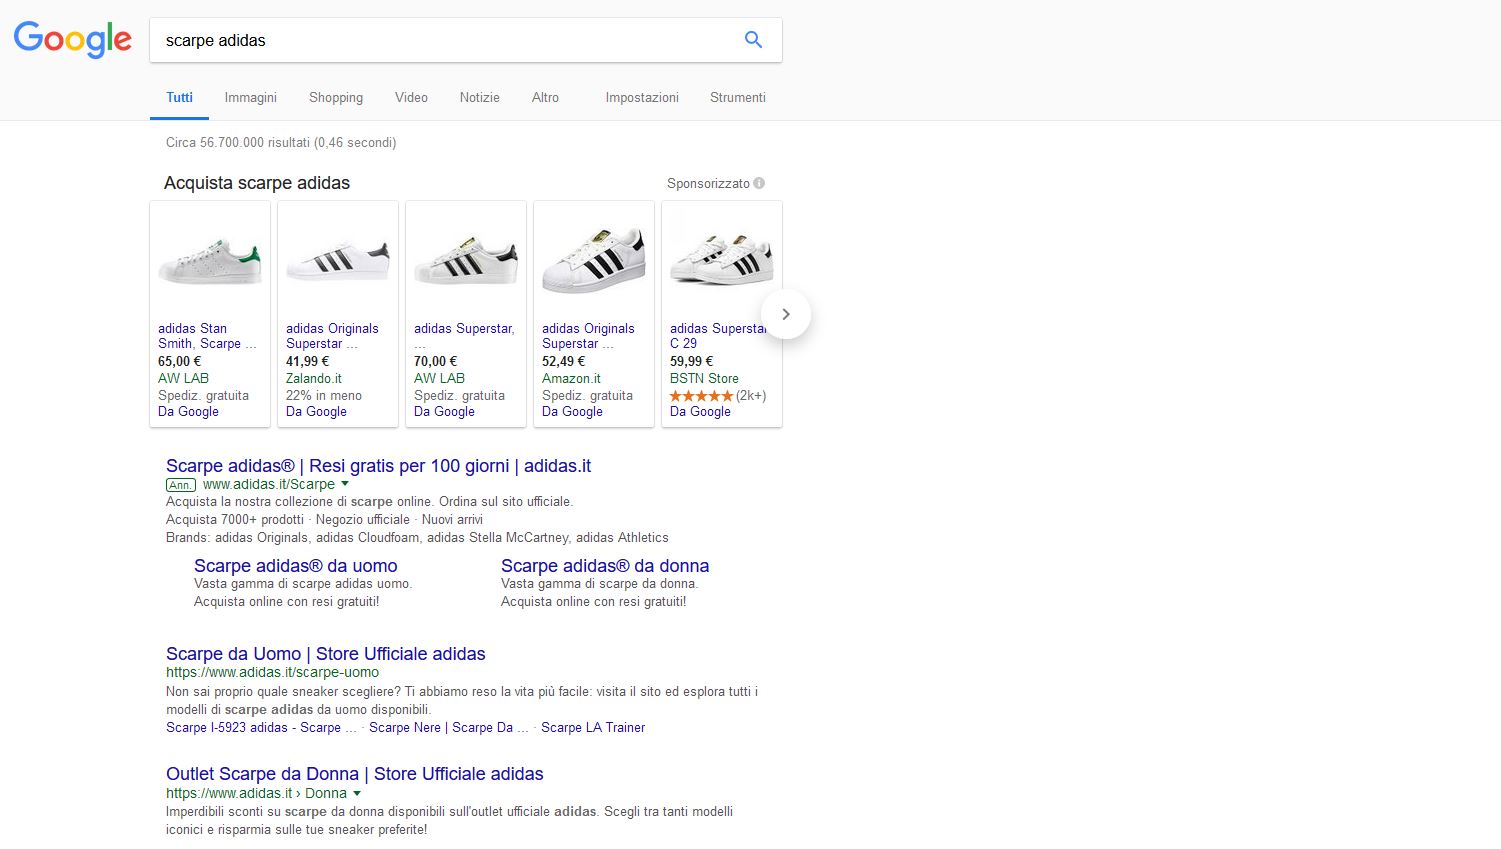Open Scarpe LA Trainer sitelink
Screen dimensions: 1501x849
[593, 727]
